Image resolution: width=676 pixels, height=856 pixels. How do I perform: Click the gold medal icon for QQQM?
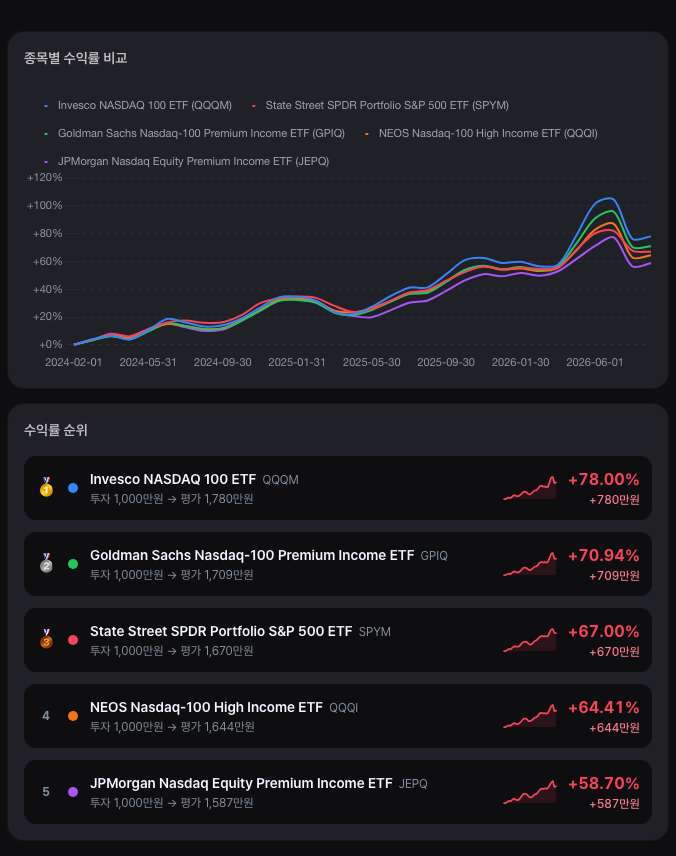click(46, 487)
